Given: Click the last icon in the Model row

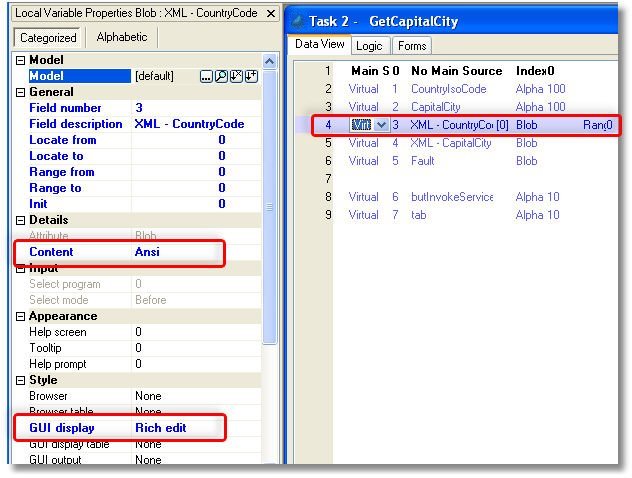Looking at the screenshot, I should click(x=250, y=76).
